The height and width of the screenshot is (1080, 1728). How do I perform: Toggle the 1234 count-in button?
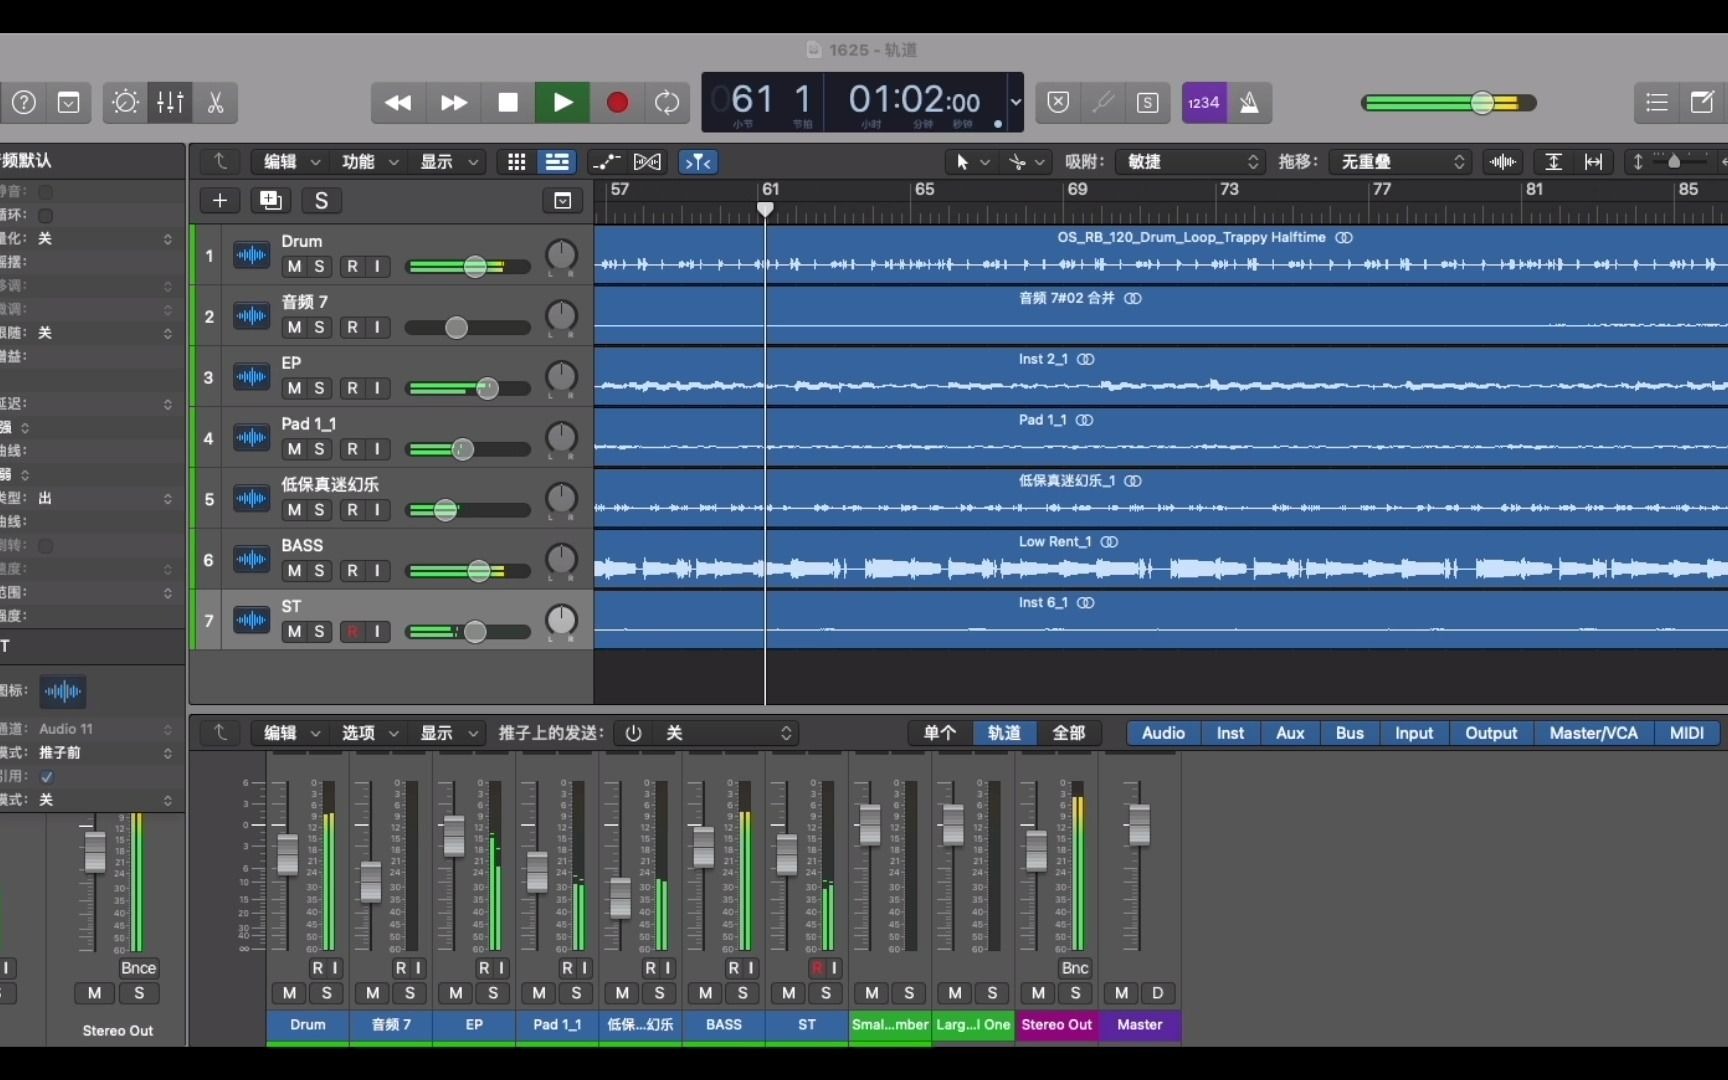pyautogui.click(x=1204, y=103)
